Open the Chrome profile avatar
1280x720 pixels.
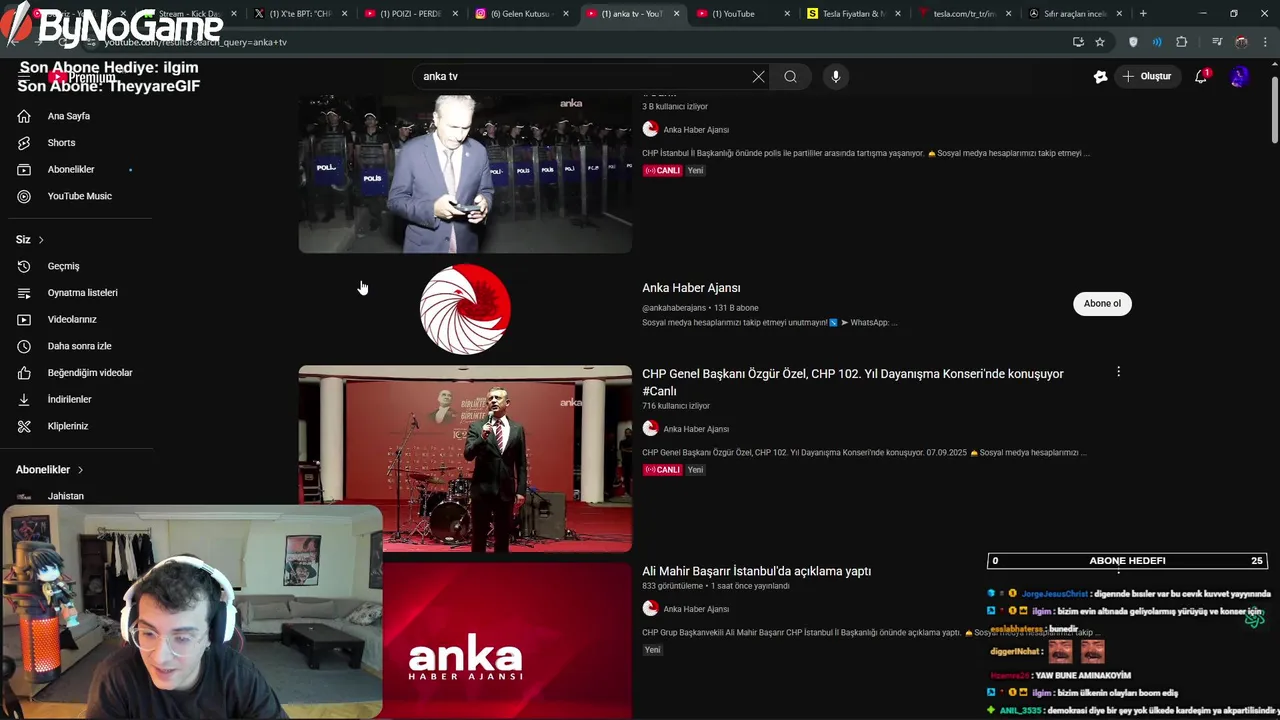coord(1241,42)
